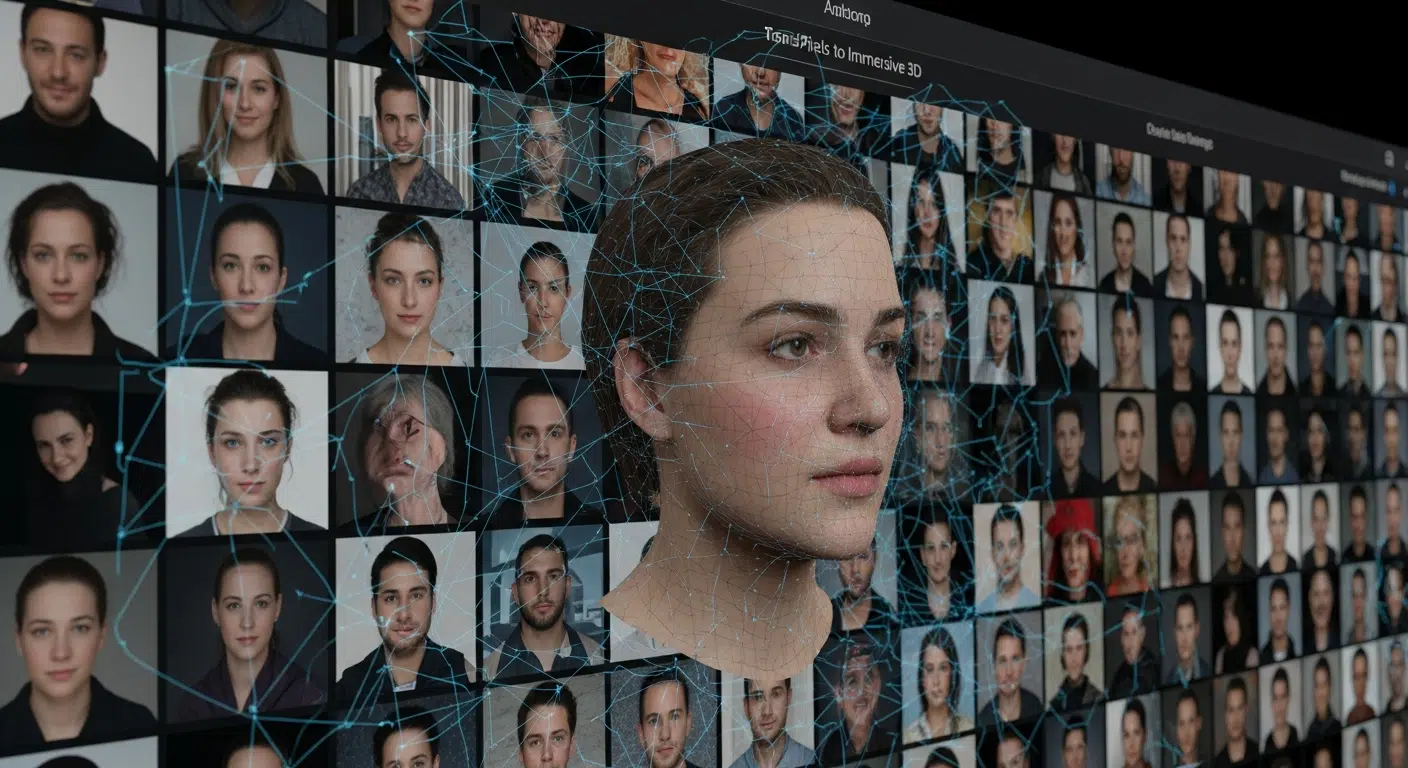Open woman portrait with light blue background
The height and width of the screenshot is (768, 1408).
(x=937, y=680)
